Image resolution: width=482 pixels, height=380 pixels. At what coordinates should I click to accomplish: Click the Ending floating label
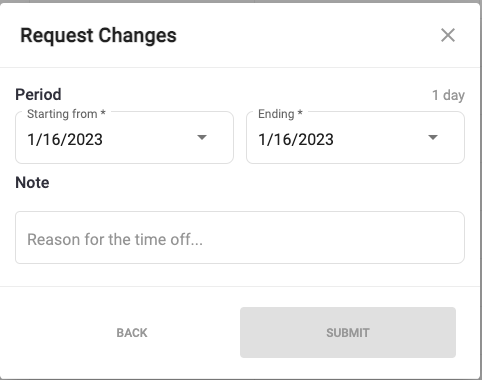coord(276,114)
